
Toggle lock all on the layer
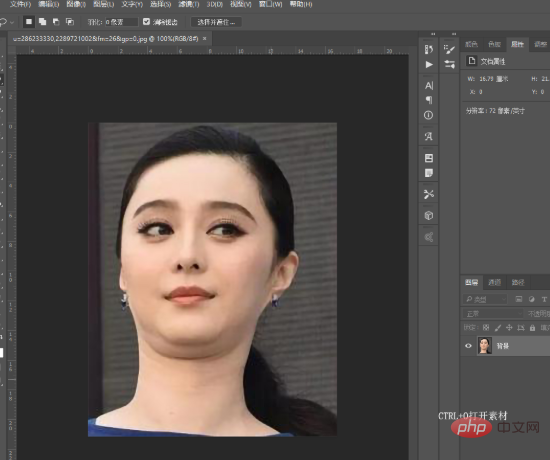532,328
